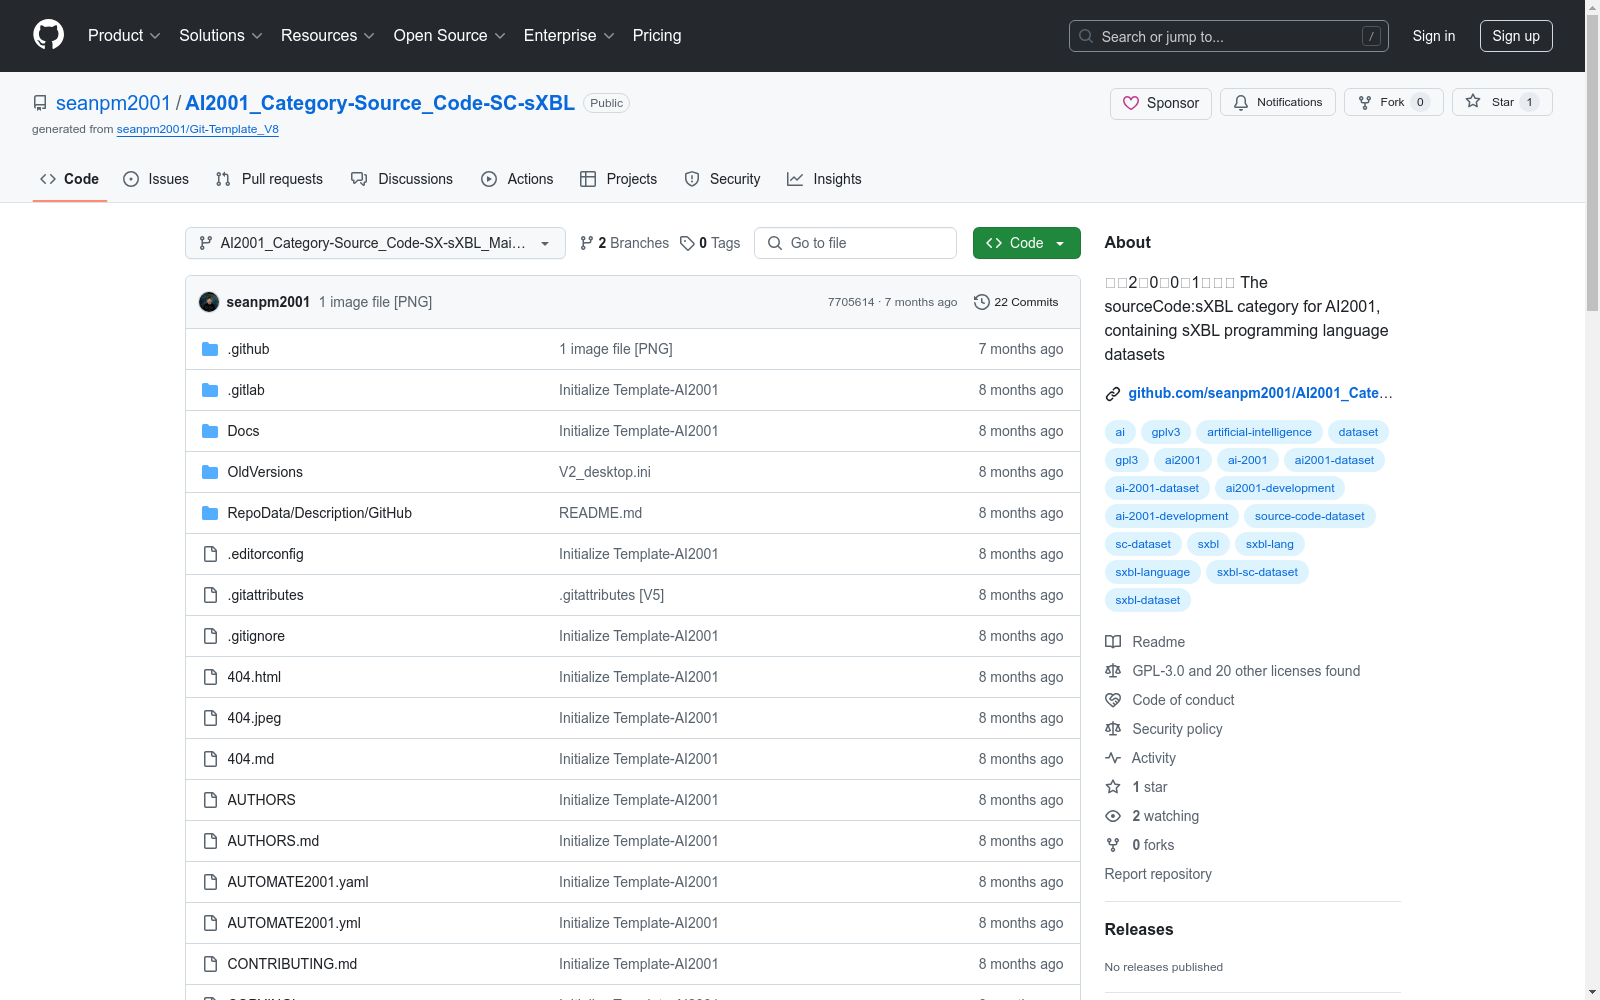Click the link icon beside repository URL
Viewport: 1600px width, 1000px height.
click(x=1113, y=394)
